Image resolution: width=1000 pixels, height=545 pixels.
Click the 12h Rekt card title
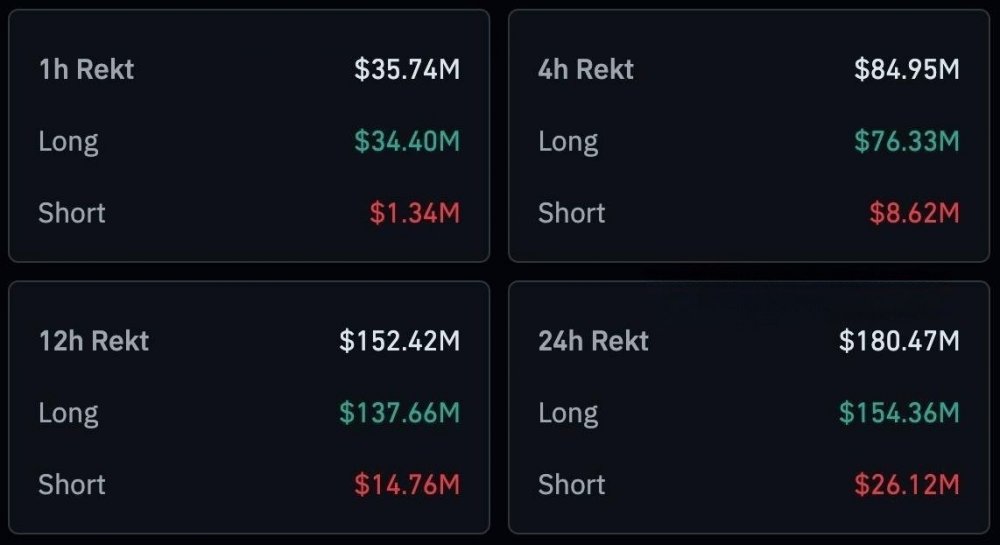tap(93, 341)
